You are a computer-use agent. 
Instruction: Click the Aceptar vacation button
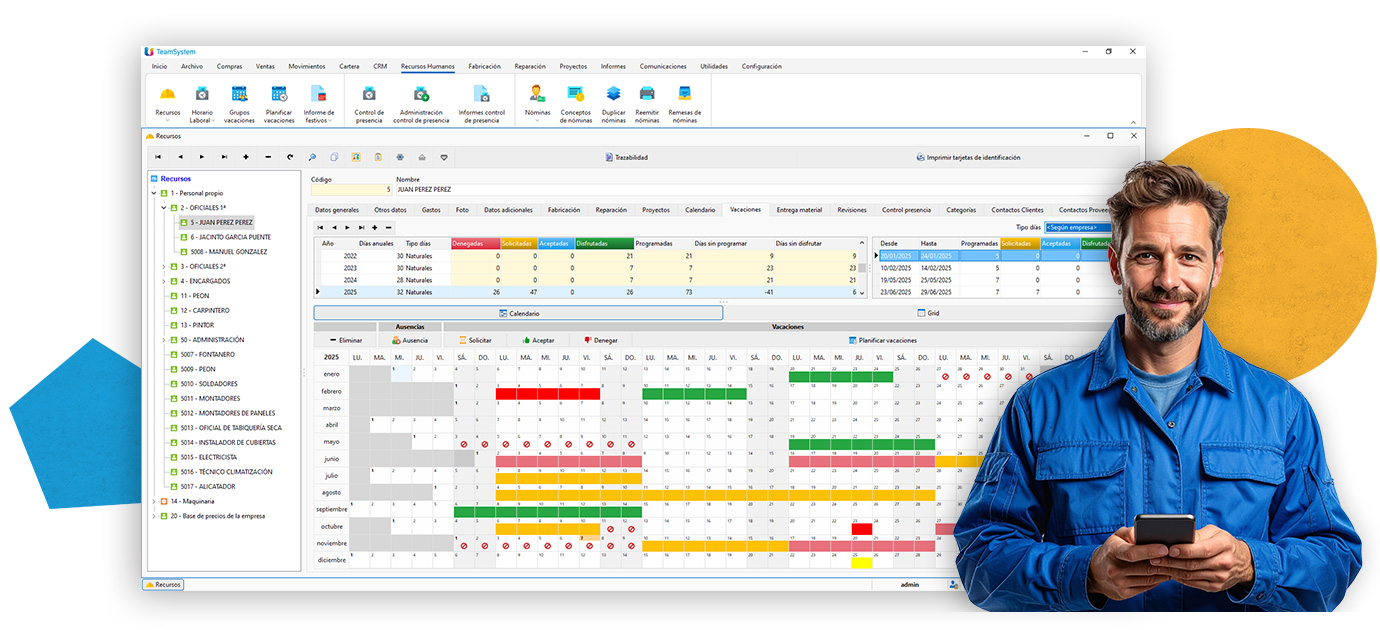pos(538,340)
